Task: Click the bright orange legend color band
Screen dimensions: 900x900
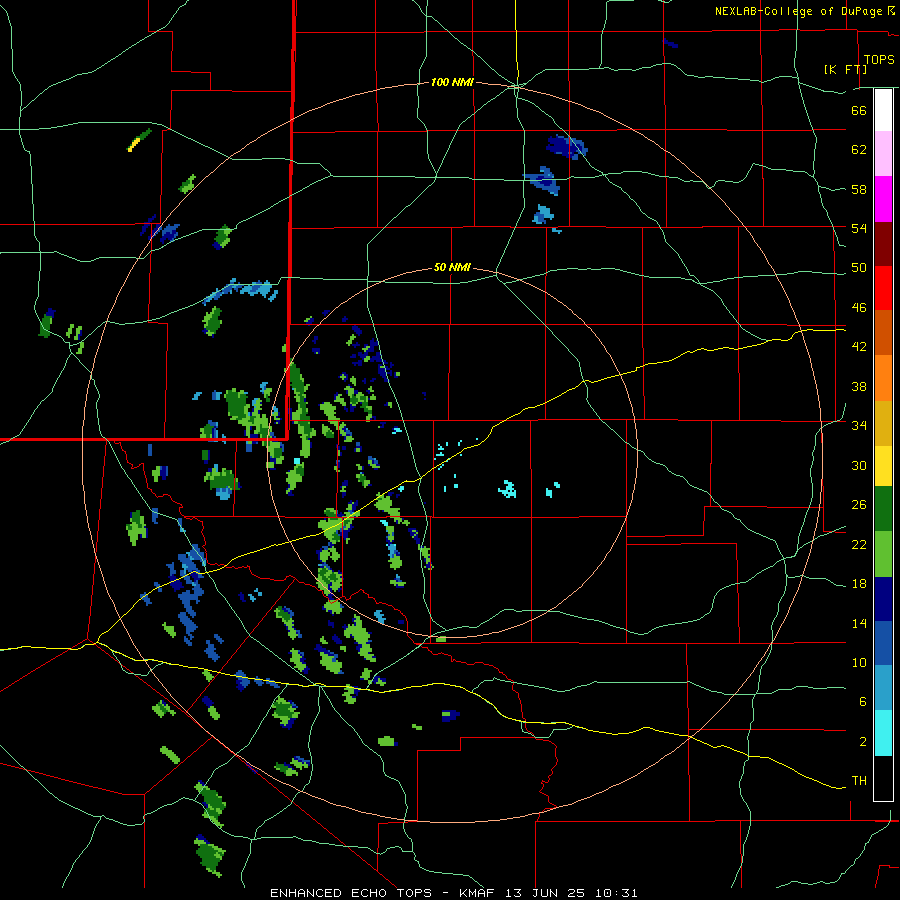Action: pos(883,378)
